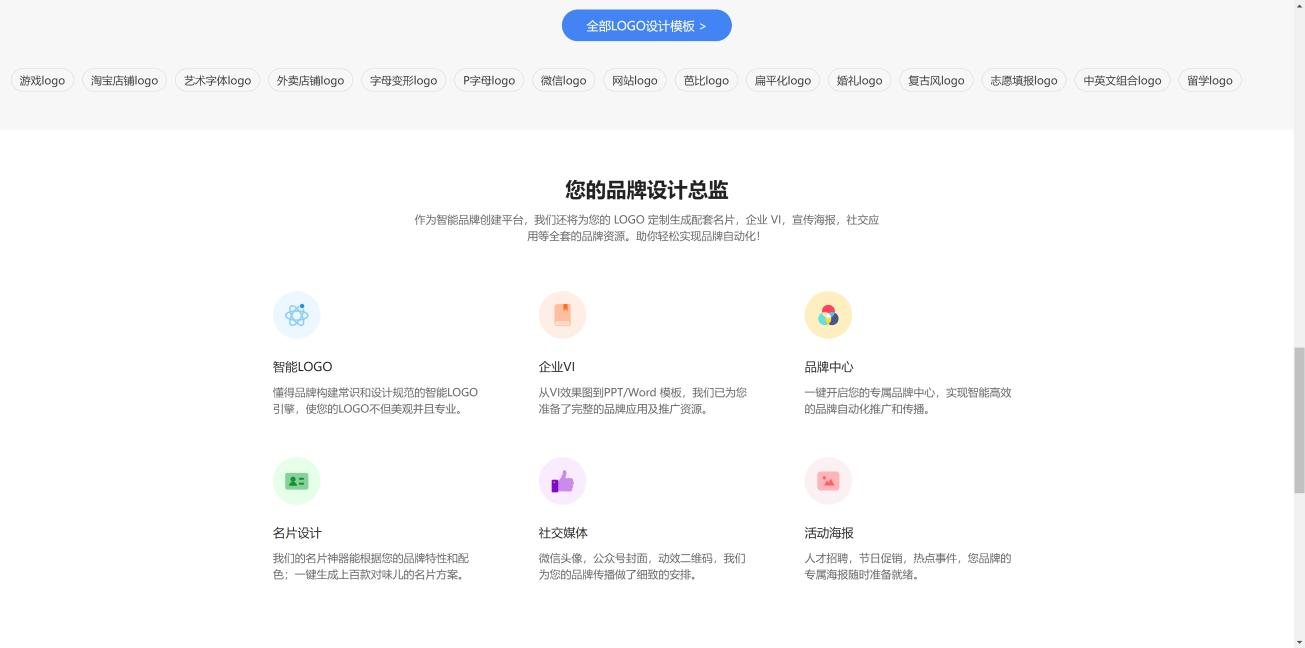Viewport: 1305px width, 648px height.
Task: Select the 淘宝店铺logo tag
Action: coord(125,80)
